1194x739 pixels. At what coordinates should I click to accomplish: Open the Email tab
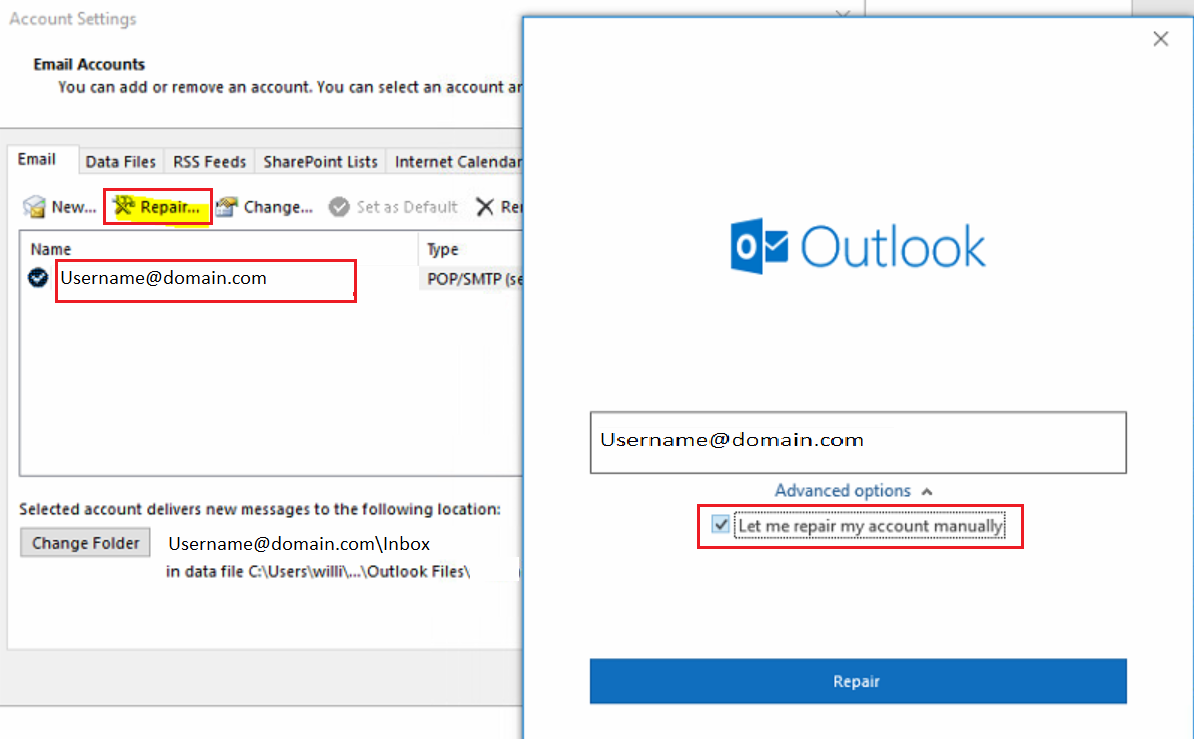tap(37, 159)
